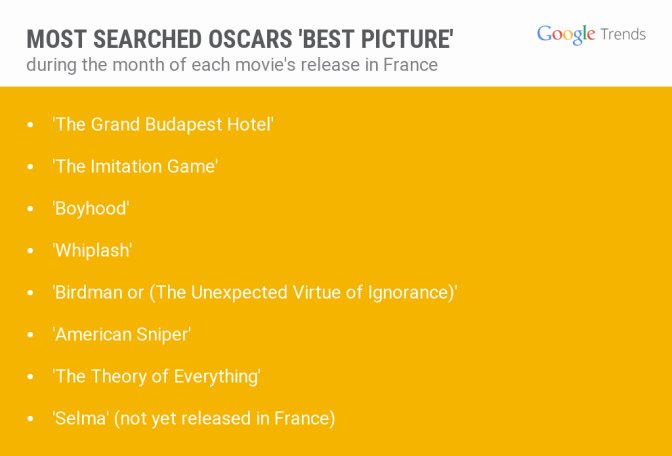
Task: Click the bullet before 'The Theory of Everything'
Action: [x=30, y=377]
